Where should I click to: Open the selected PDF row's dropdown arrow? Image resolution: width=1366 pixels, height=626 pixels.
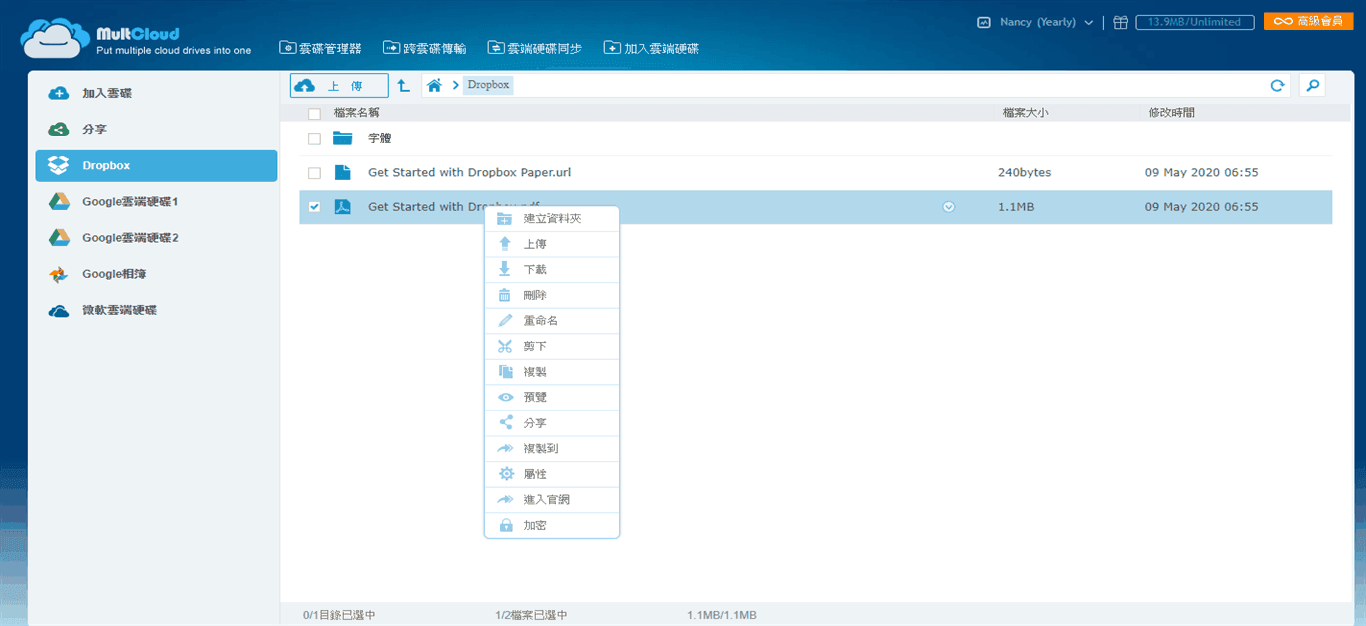tap(949, 207)
